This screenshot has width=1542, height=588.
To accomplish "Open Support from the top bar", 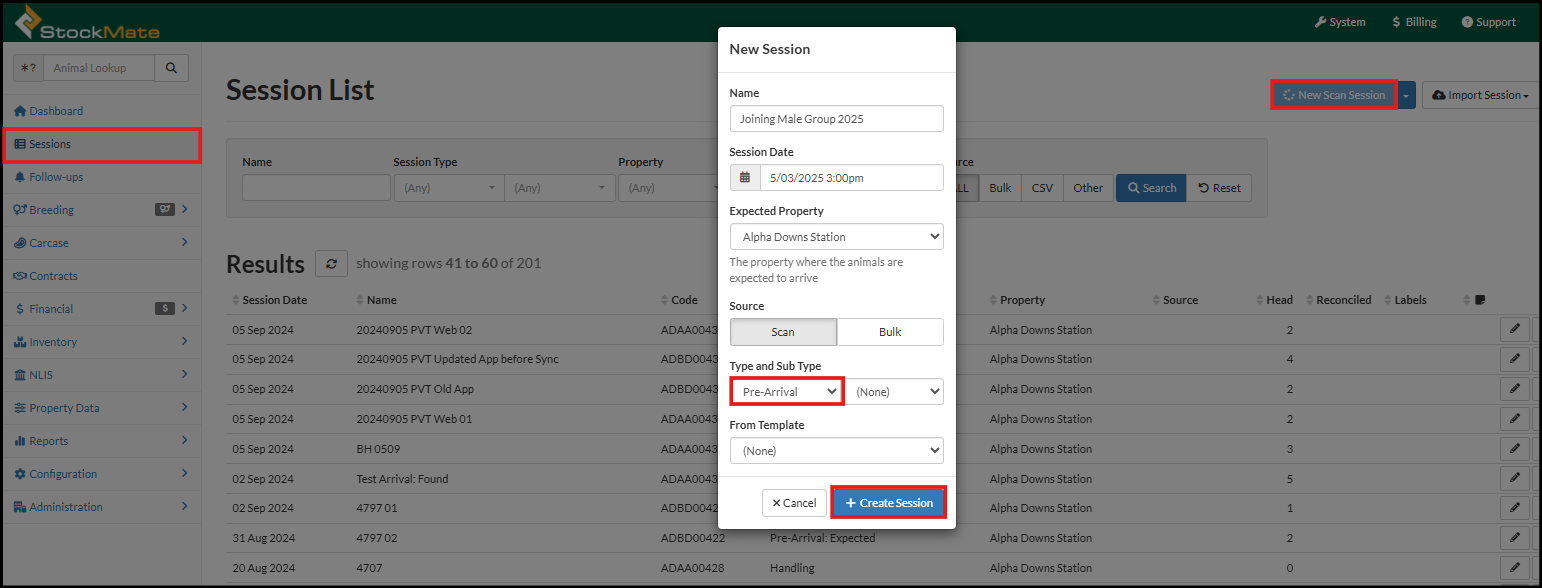I will 1488,22.
